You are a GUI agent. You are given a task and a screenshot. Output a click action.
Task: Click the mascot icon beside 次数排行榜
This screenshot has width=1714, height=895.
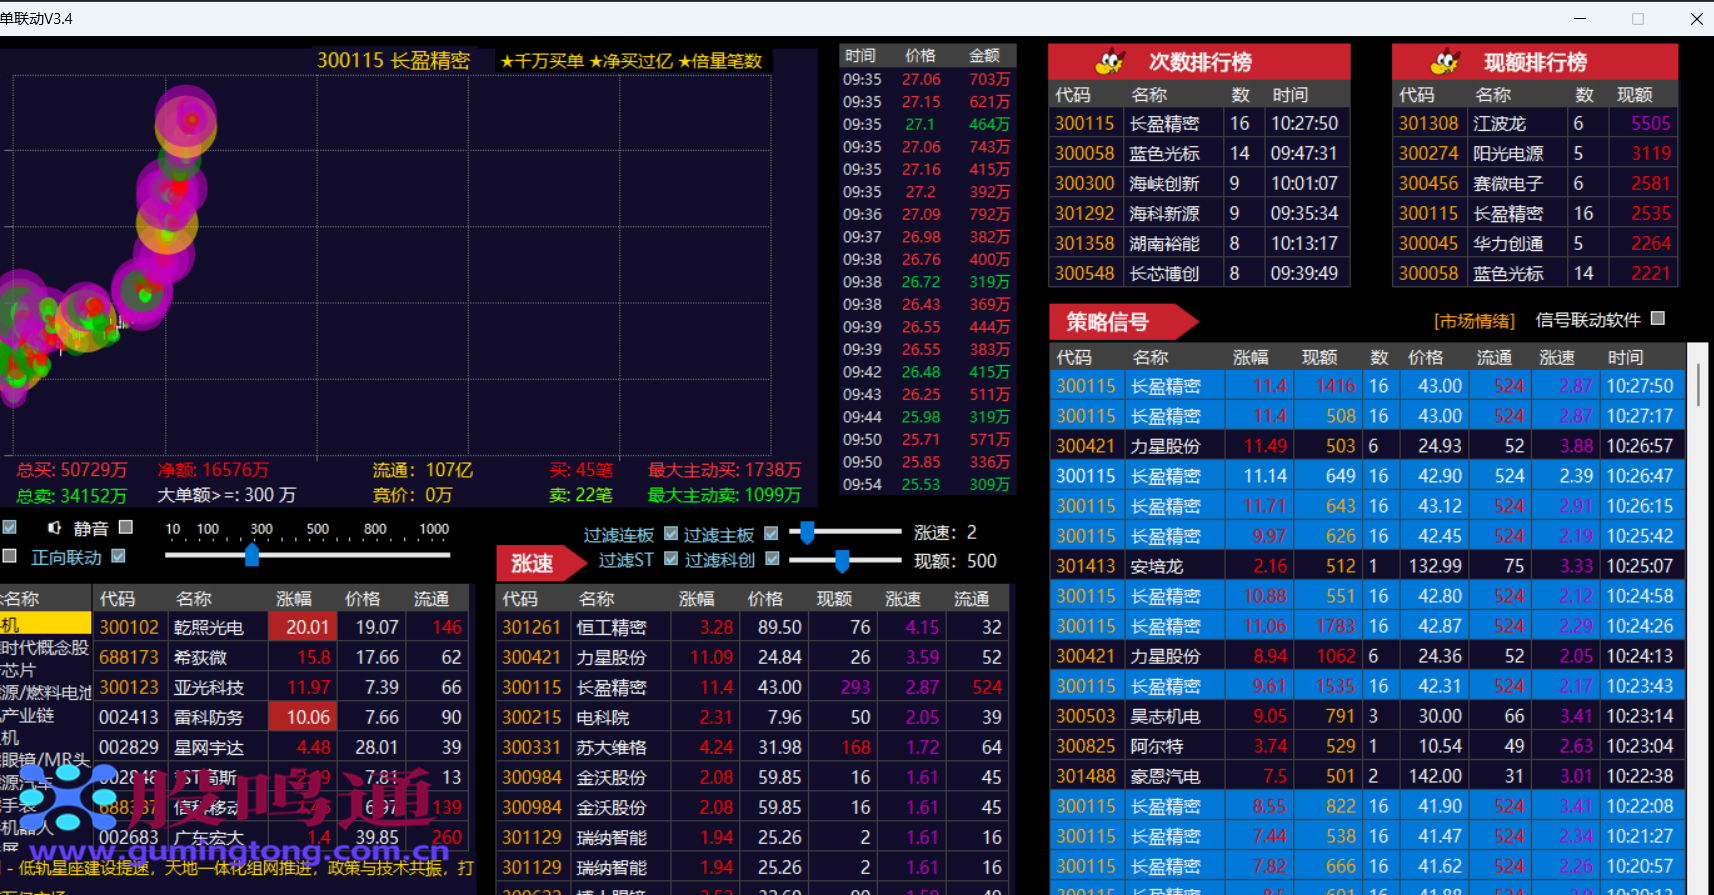click(x=1110, y=62)
